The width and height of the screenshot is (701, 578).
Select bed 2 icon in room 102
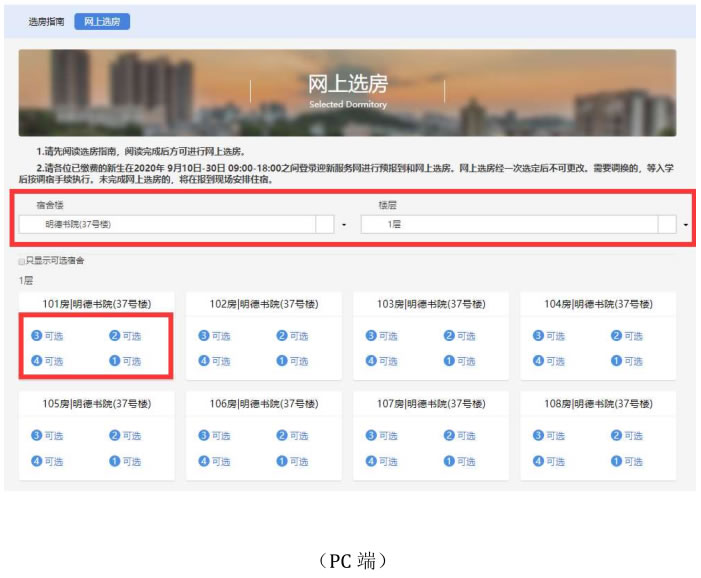click(x=282, y=336)
